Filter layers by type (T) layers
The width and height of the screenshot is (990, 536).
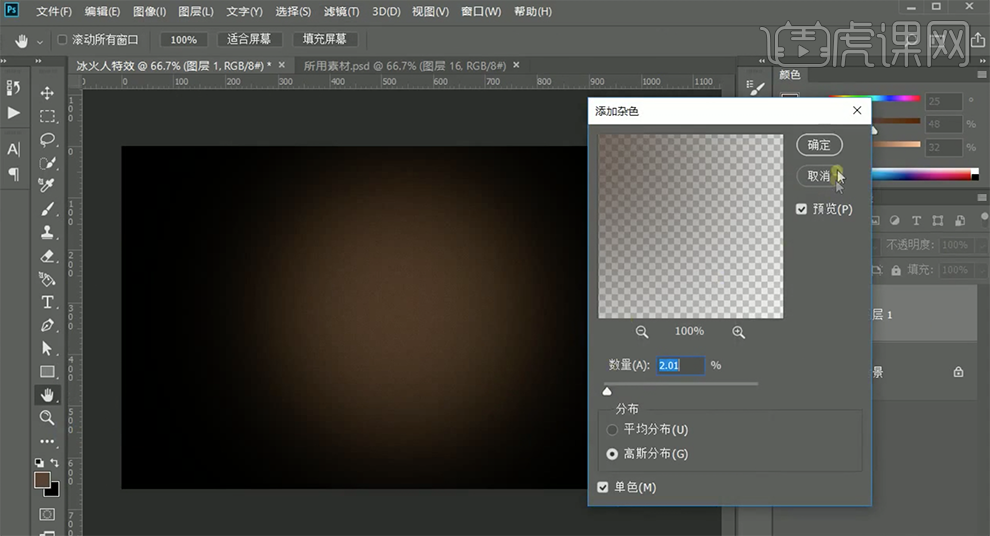916,220
